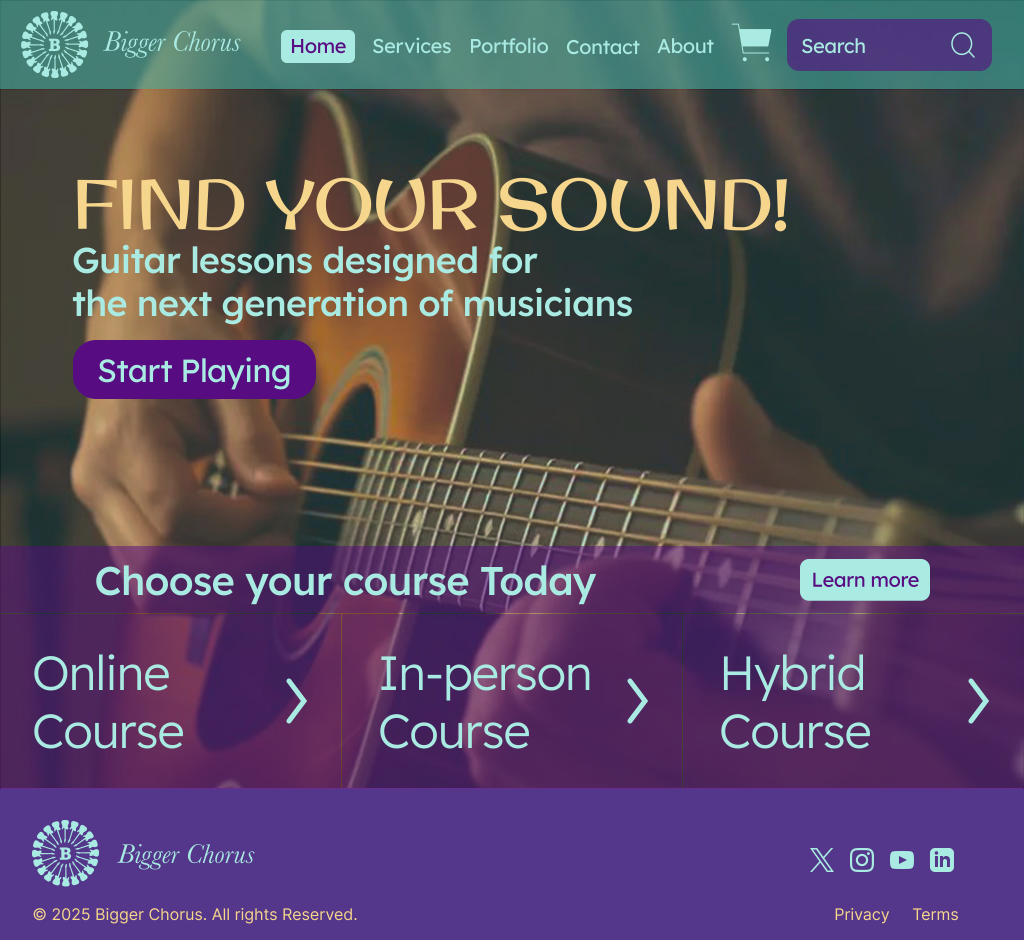Click the Learn more button
1024x940 pixels.
[x=865, y=580]
